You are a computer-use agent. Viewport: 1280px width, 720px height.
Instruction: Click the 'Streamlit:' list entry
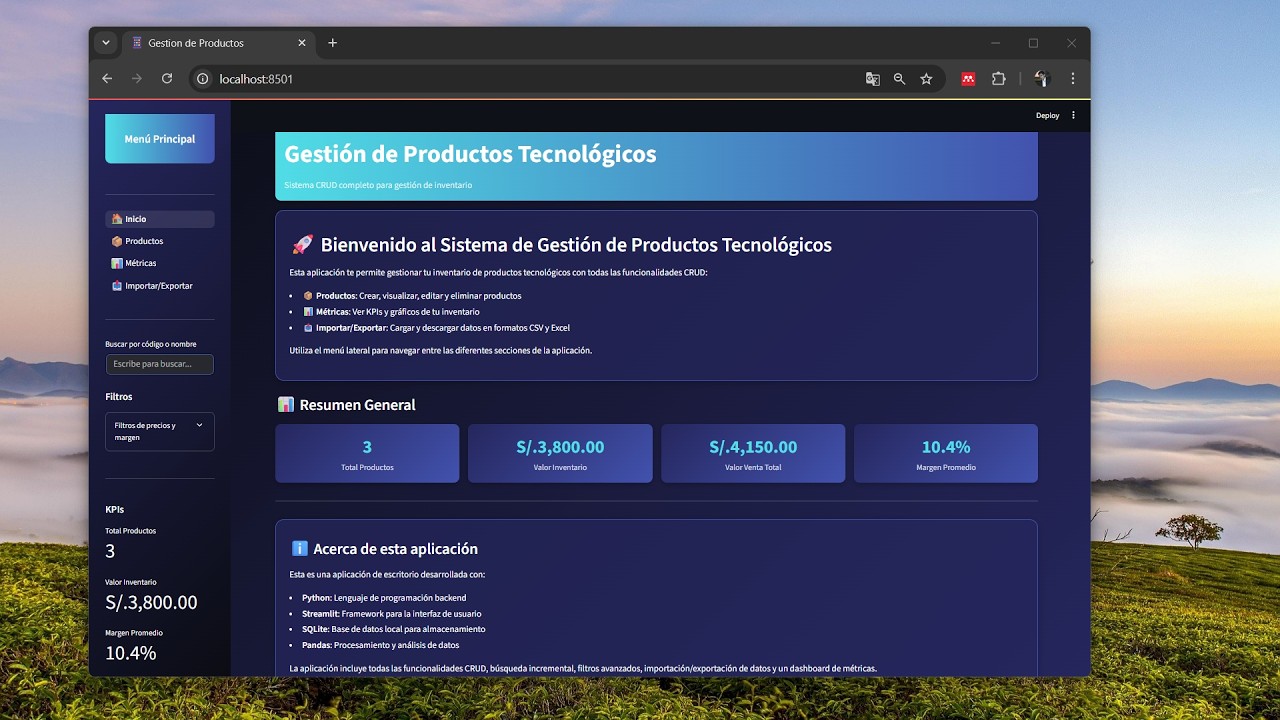point(391,614)
